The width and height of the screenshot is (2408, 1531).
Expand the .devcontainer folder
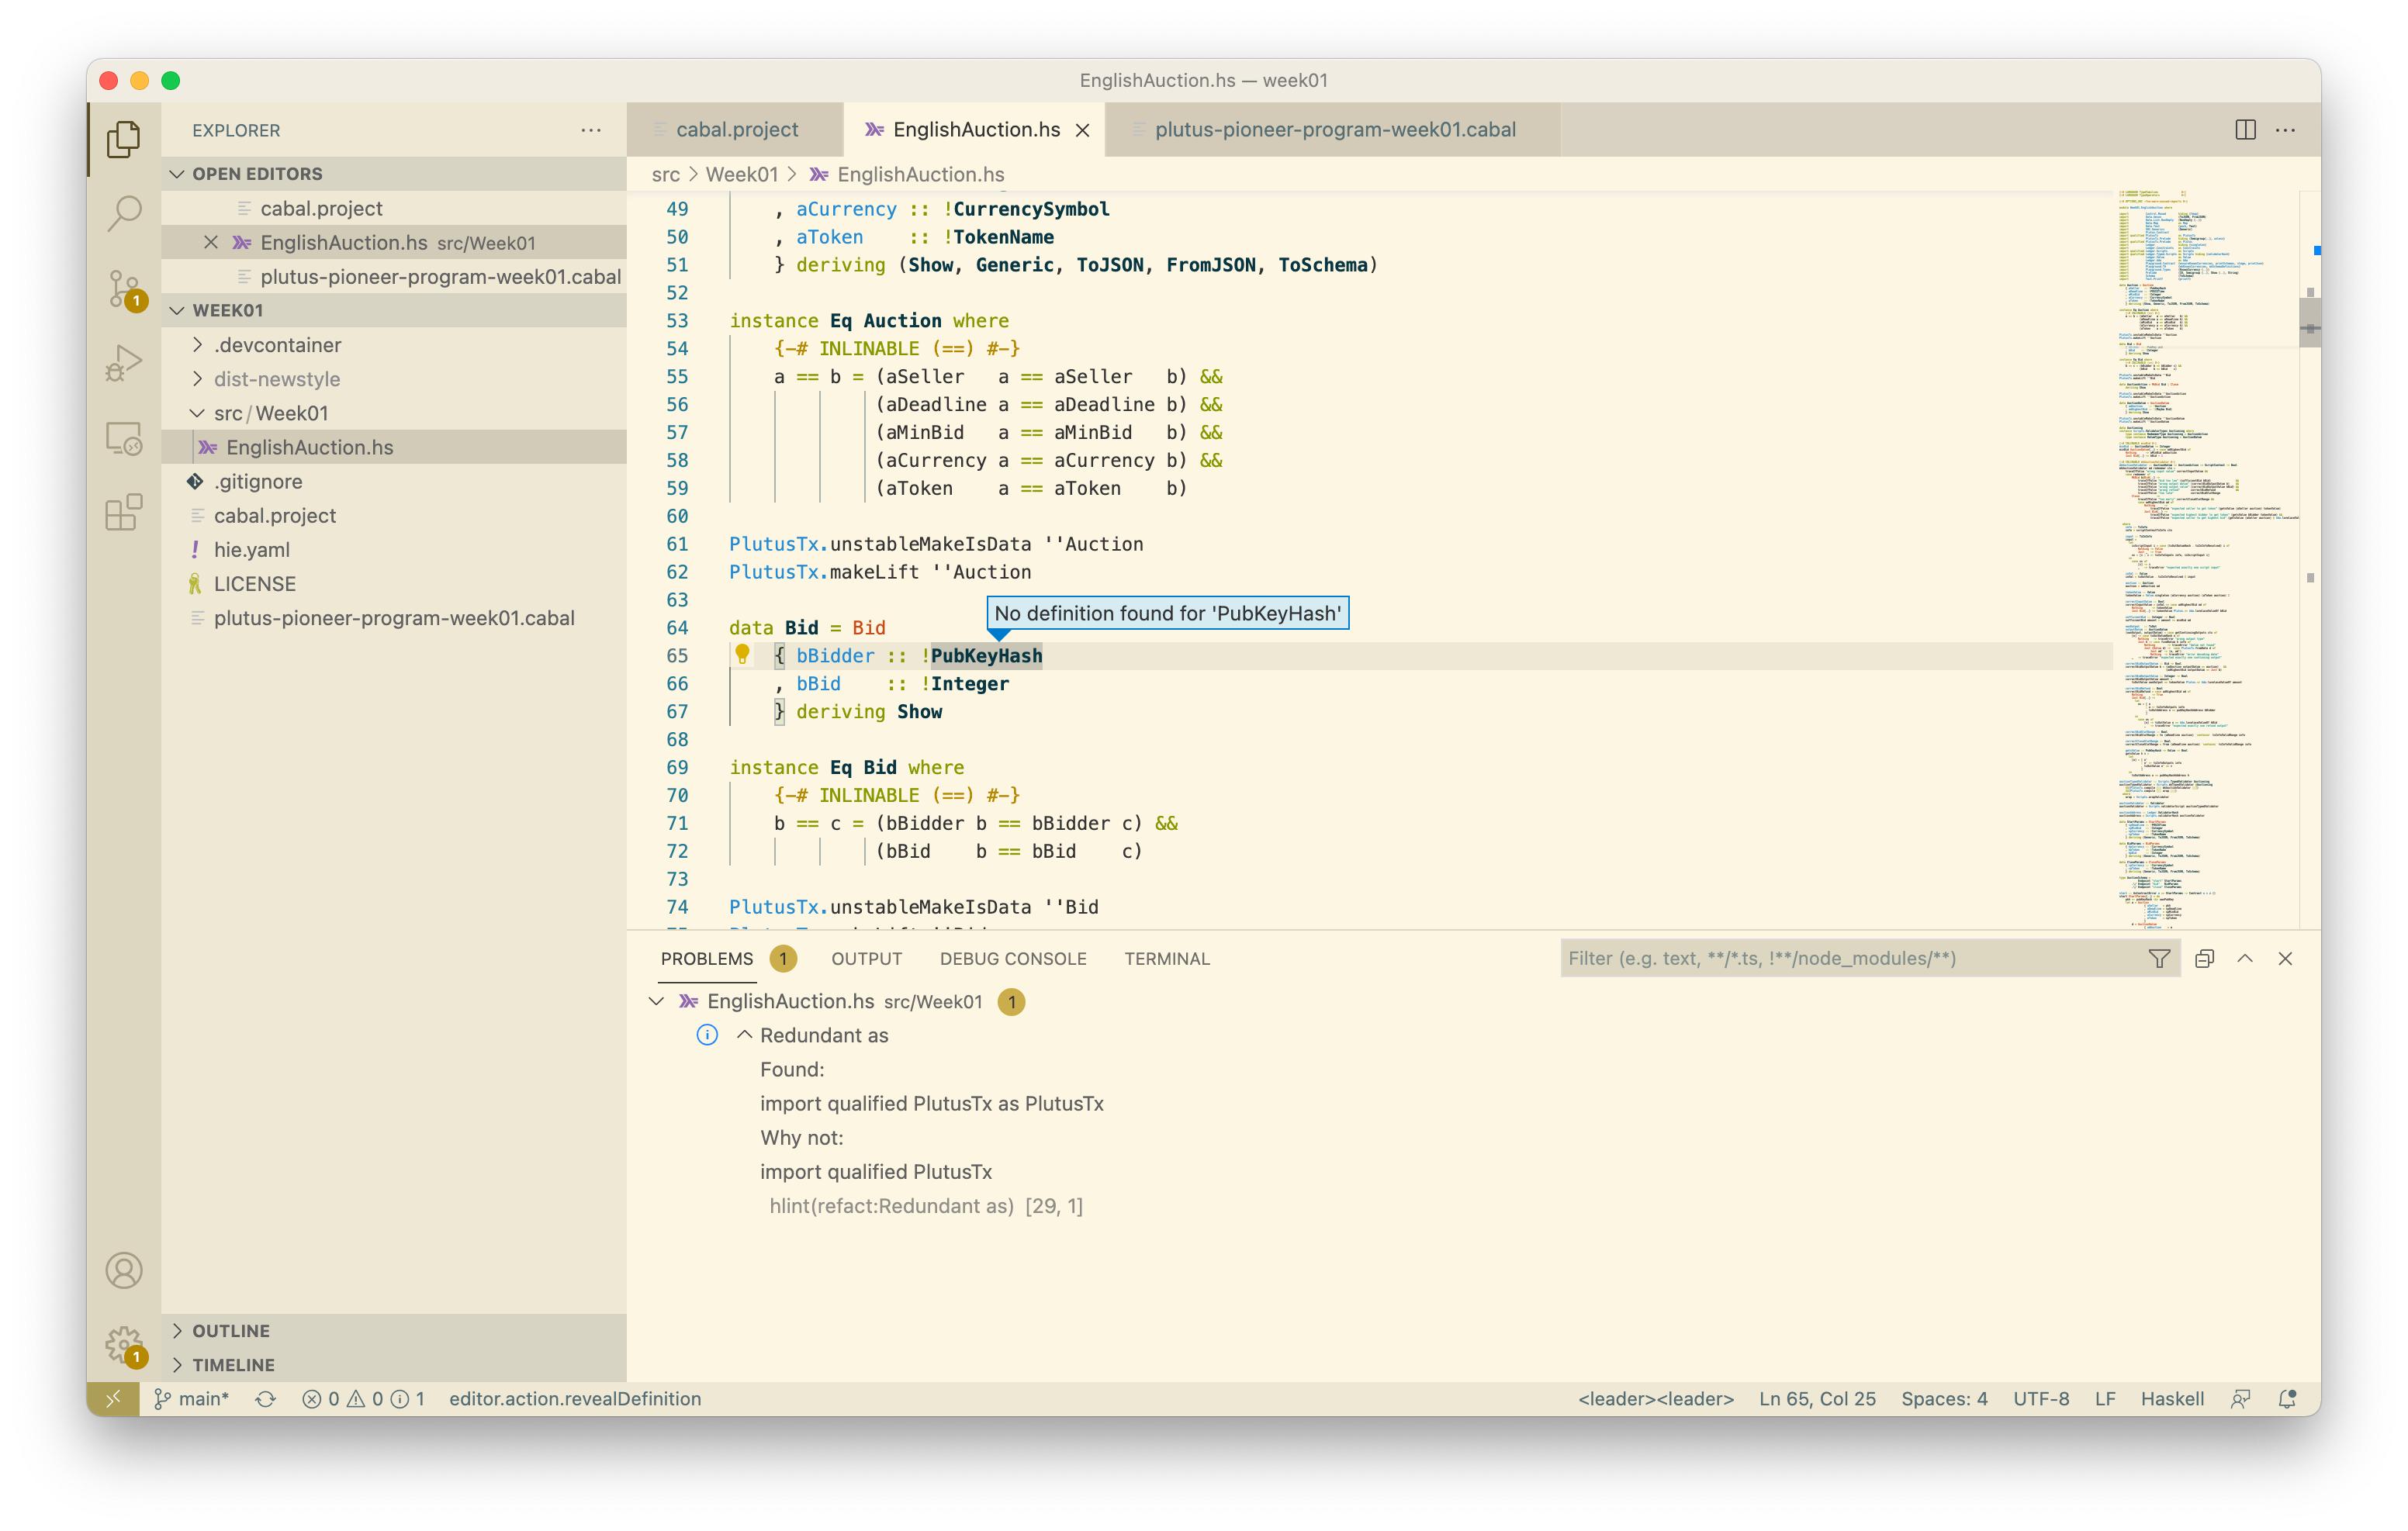(197, 345)
